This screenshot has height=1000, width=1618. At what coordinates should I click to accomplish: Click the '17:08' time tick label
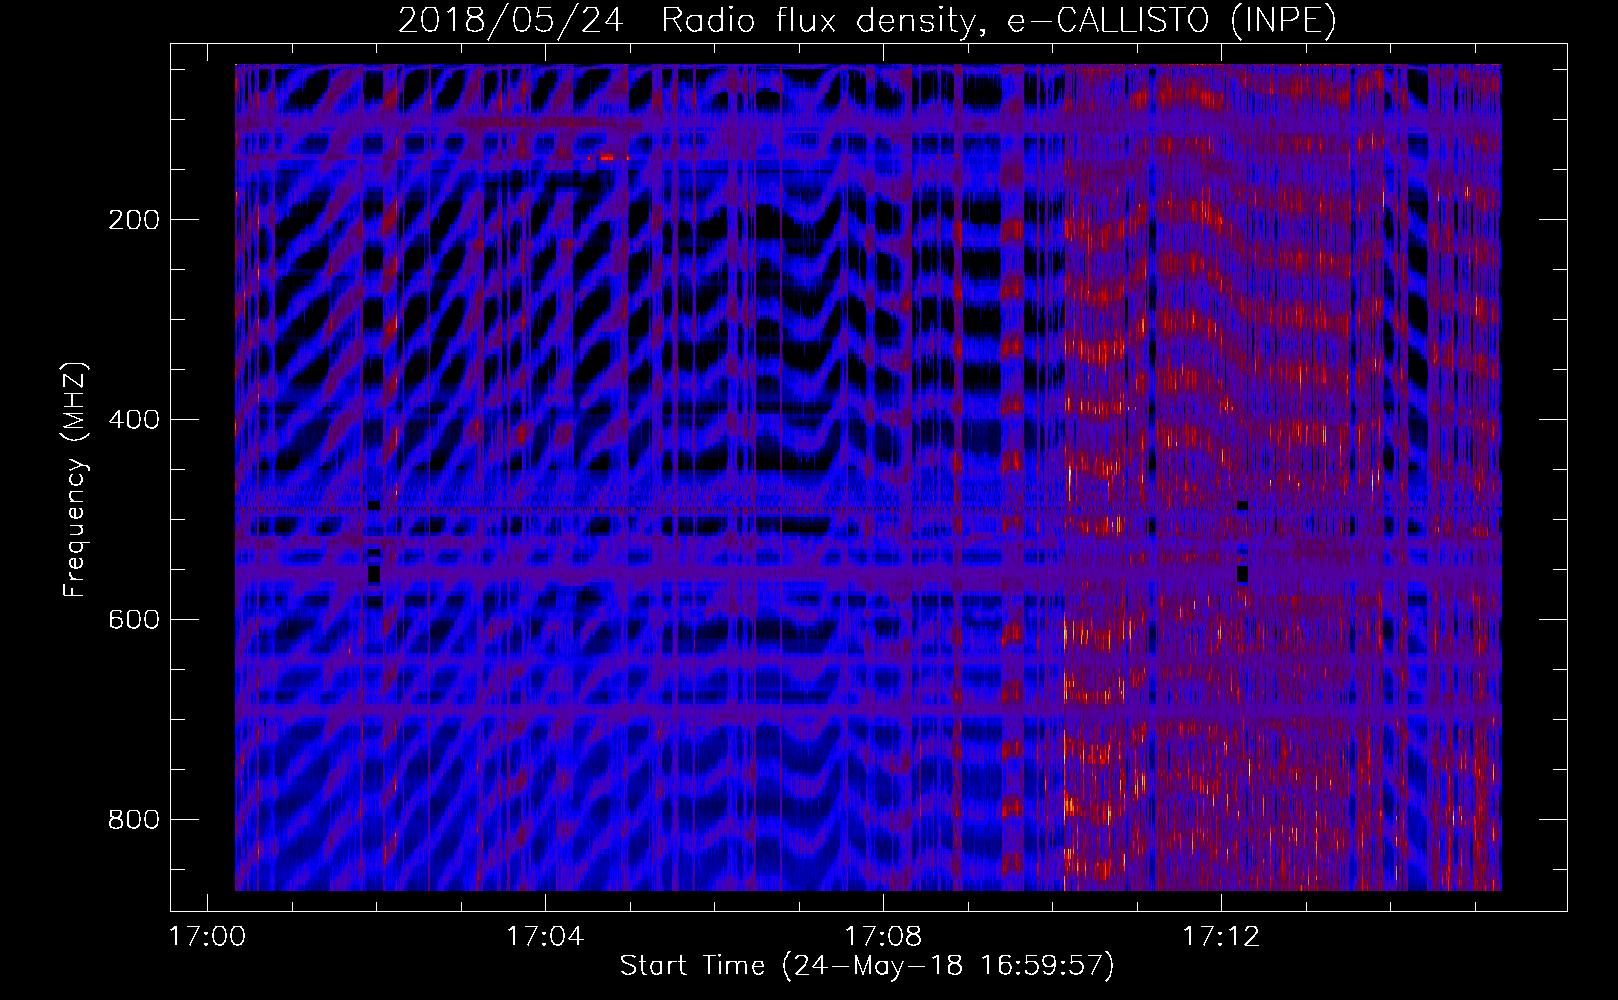pyautogui.click(x=883, y=937)
